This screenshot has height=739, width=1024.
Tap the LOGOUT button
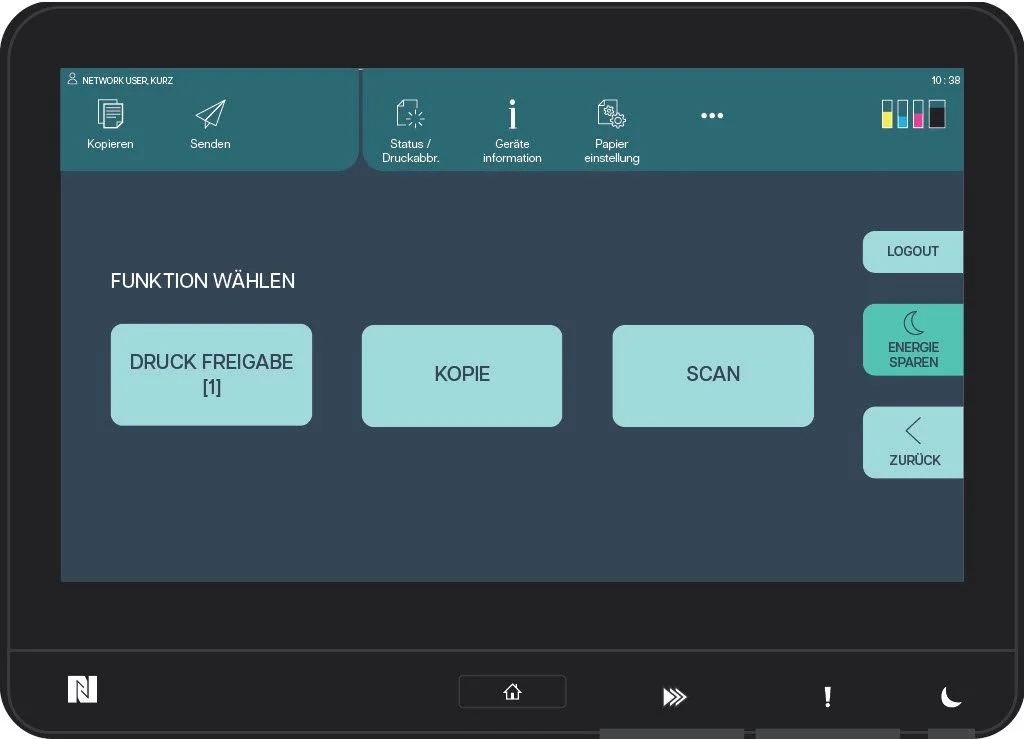pos(913,251)
